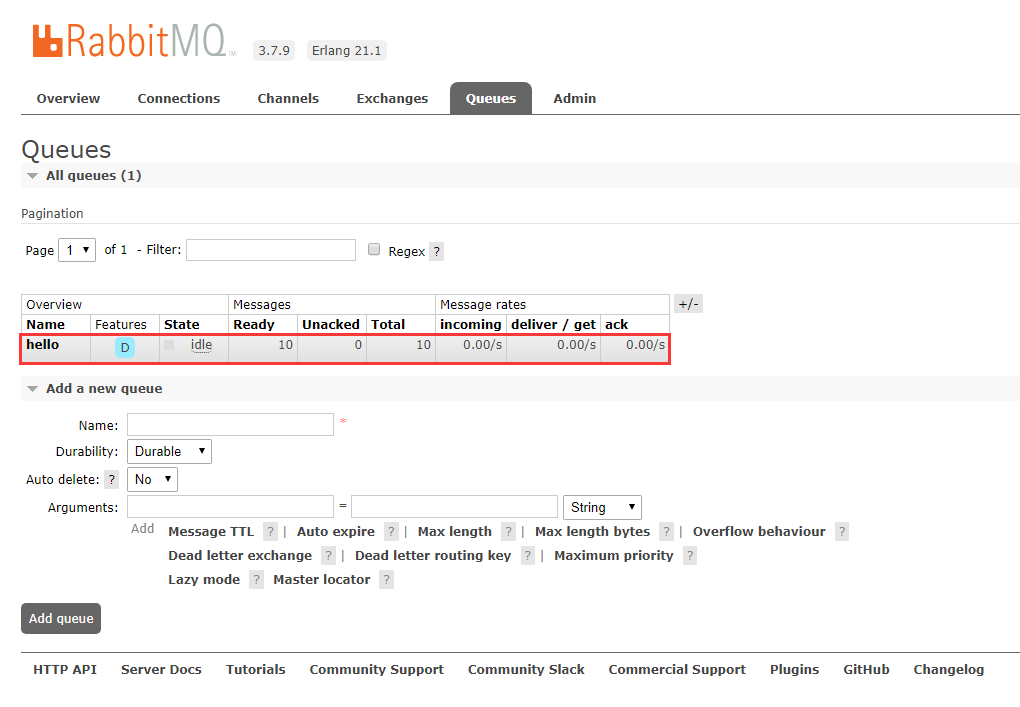Open the Auto delete dropdown
The height and width of the screenshot is (707, 1020).
[x=152, y=479]
